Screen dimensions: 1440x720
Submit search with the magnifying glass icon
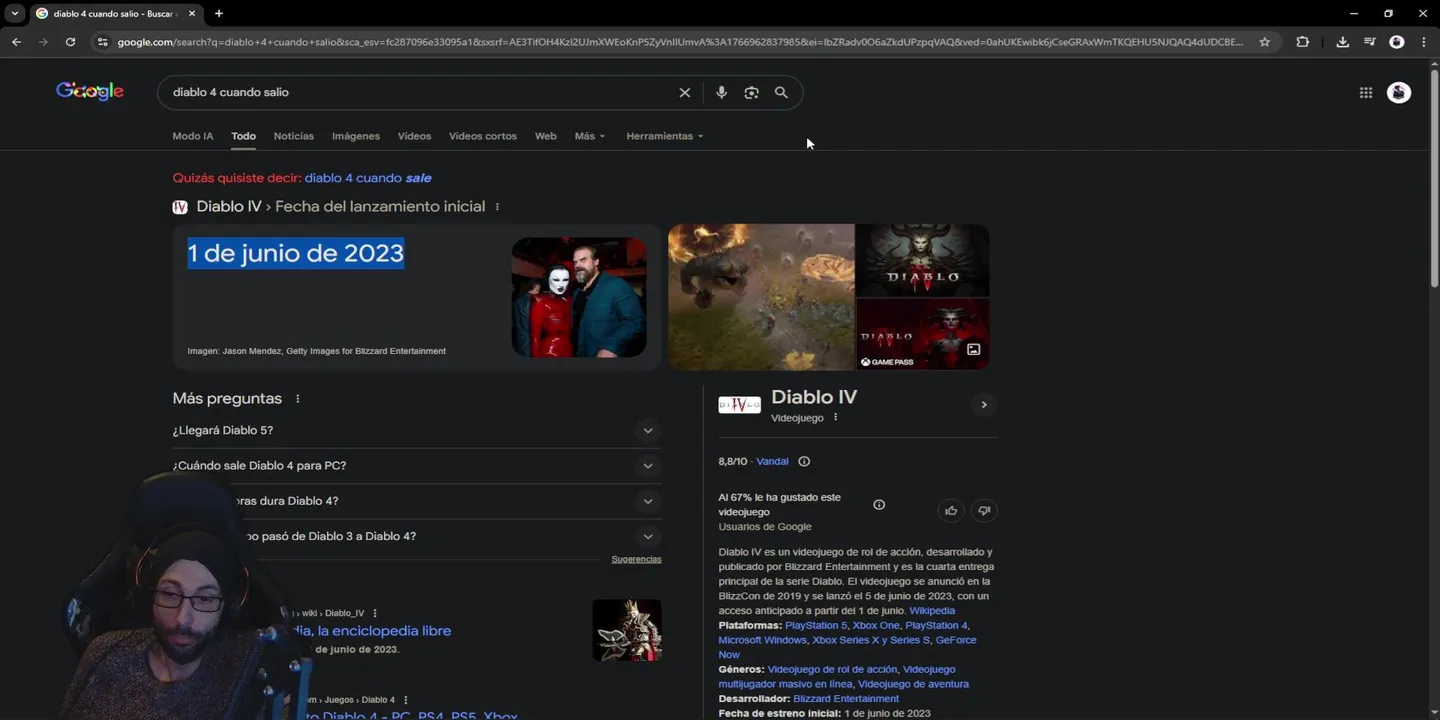click(781, 92)
